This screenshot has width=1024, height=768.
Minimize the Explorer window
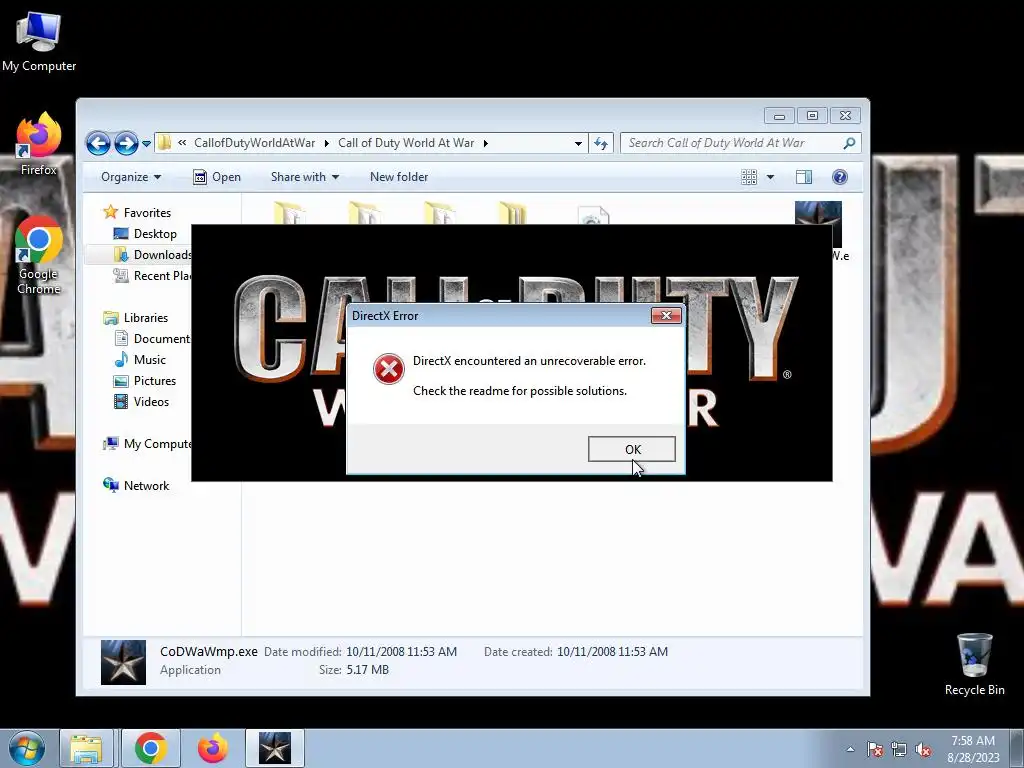point(779,116)
